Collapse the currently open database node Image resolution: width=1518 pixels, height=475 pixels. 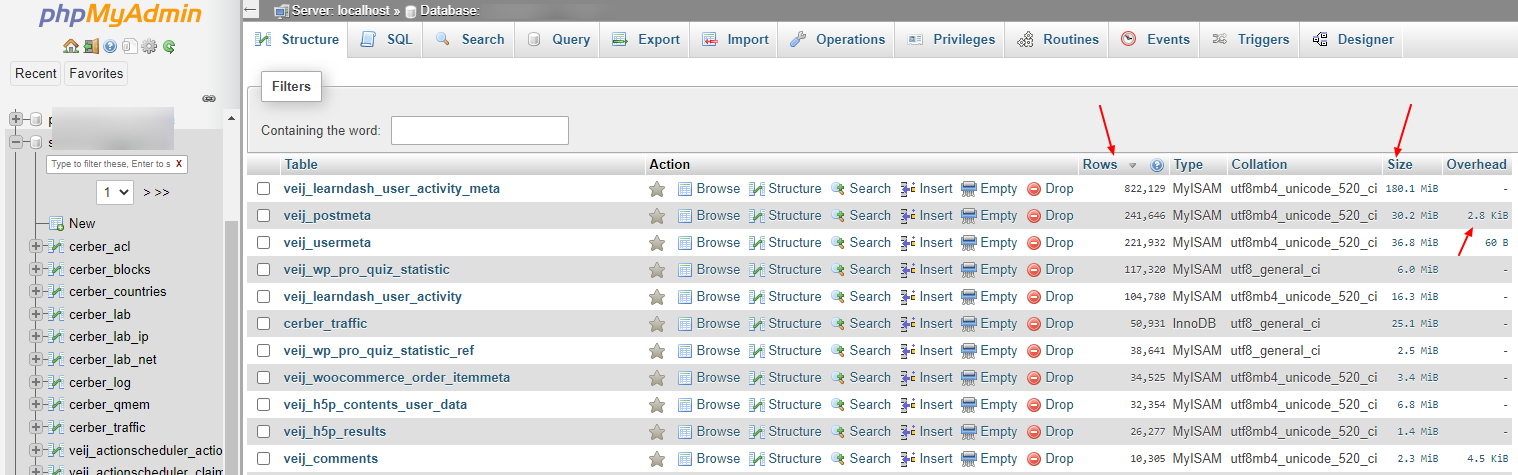[x=16, y=142]
